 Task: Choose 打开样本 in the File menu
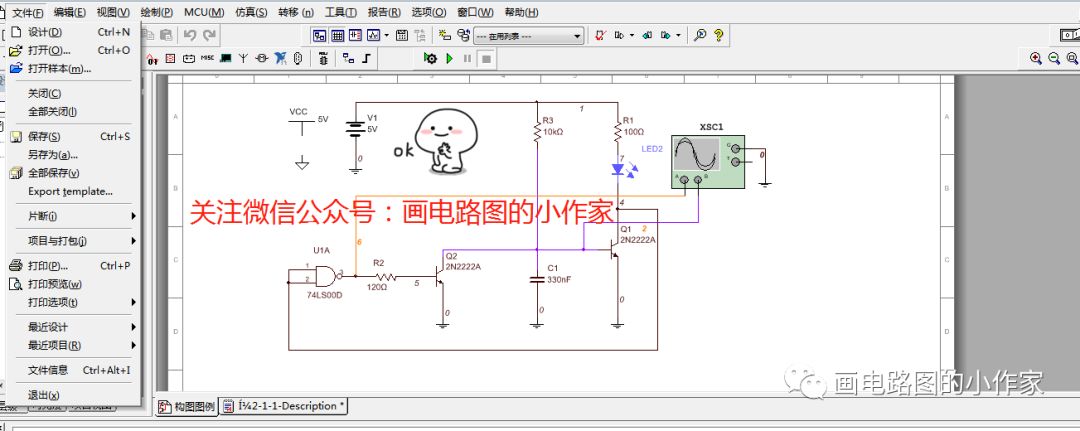[74, 68]
